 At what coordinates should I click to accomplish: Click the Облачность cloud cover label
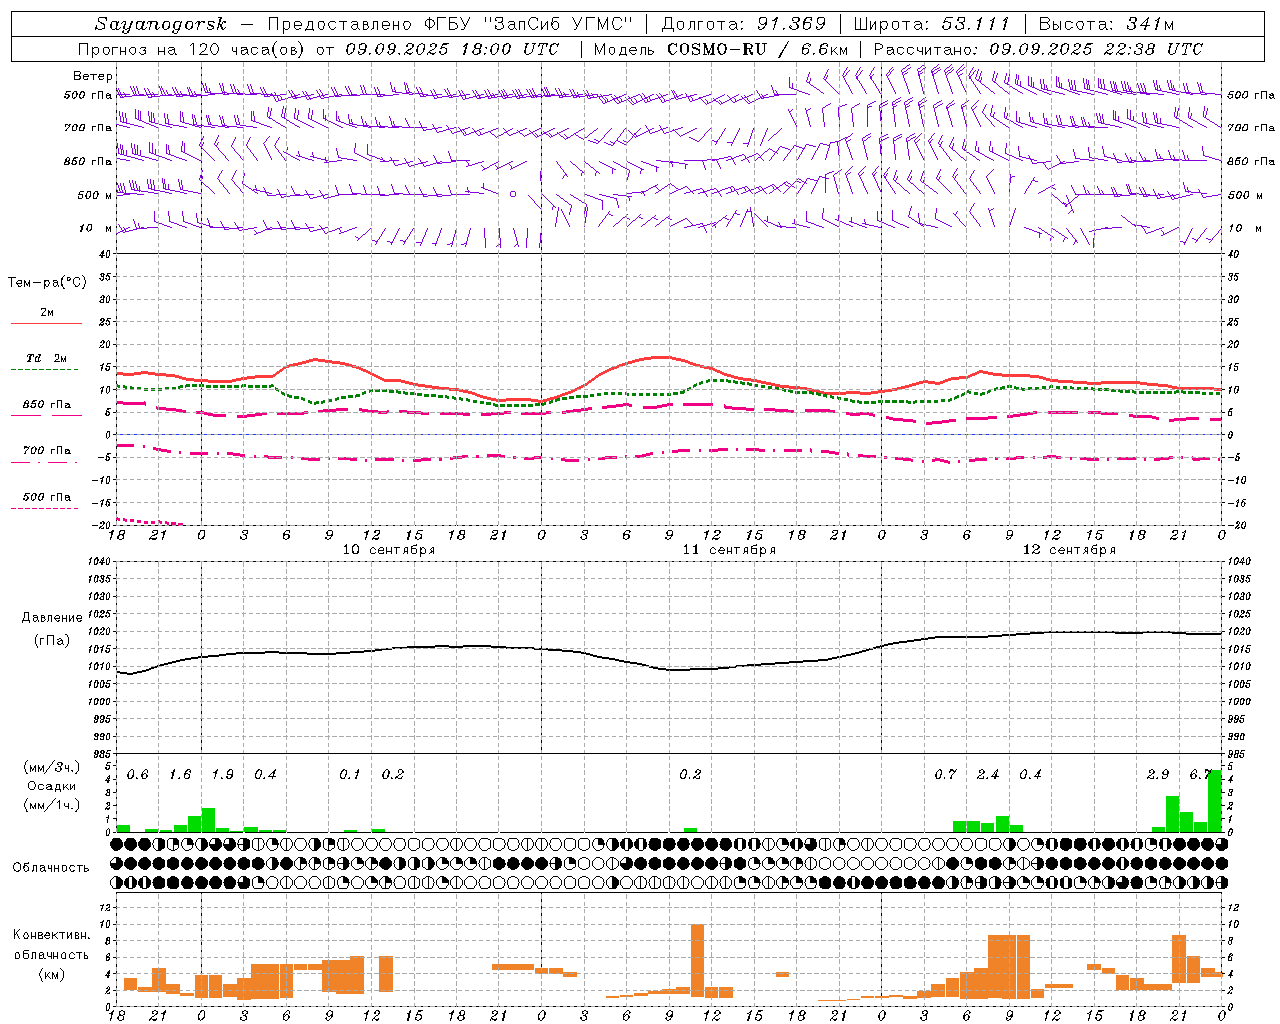tap(51, 867)
